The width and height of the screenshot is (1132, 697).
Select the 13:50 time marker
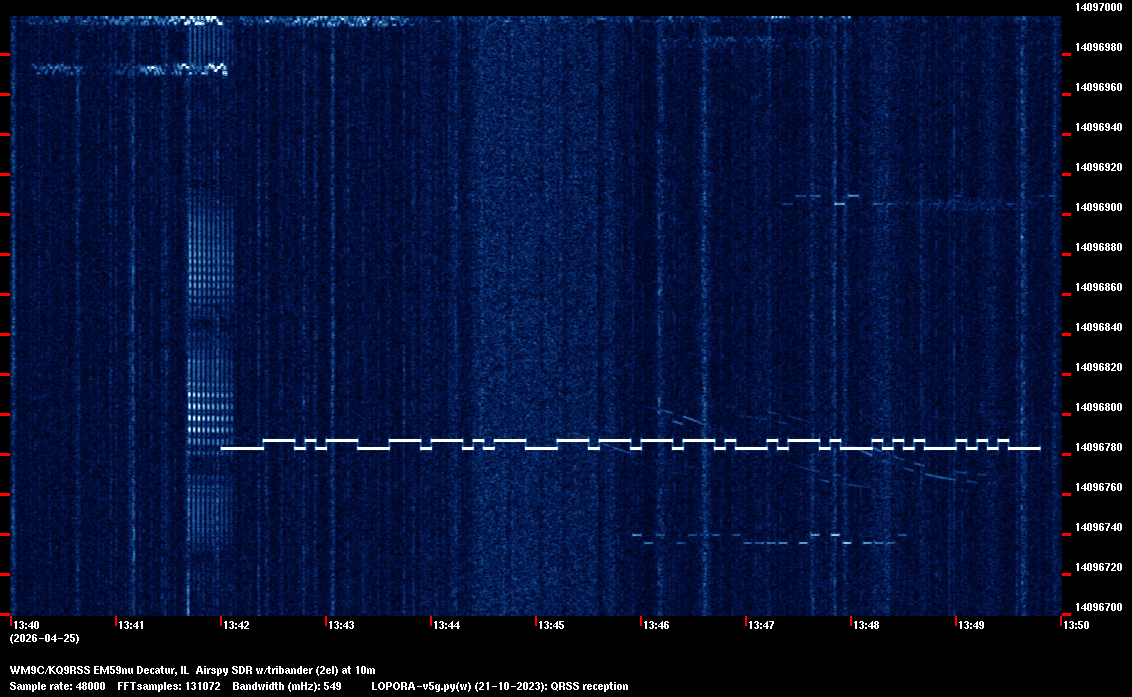tap(1076, 626)
